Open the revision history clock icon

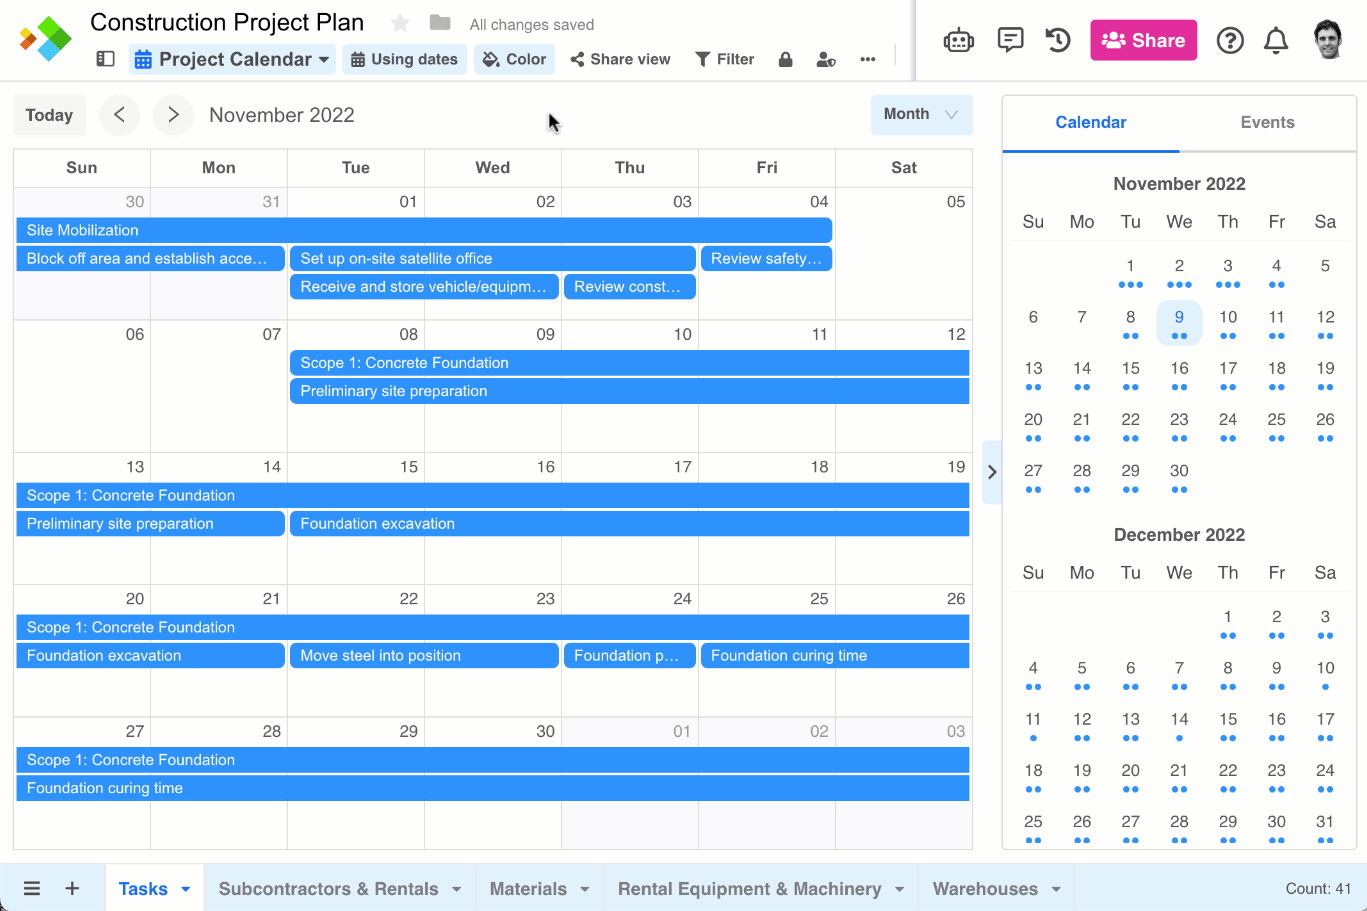[x=1058, y=40]
